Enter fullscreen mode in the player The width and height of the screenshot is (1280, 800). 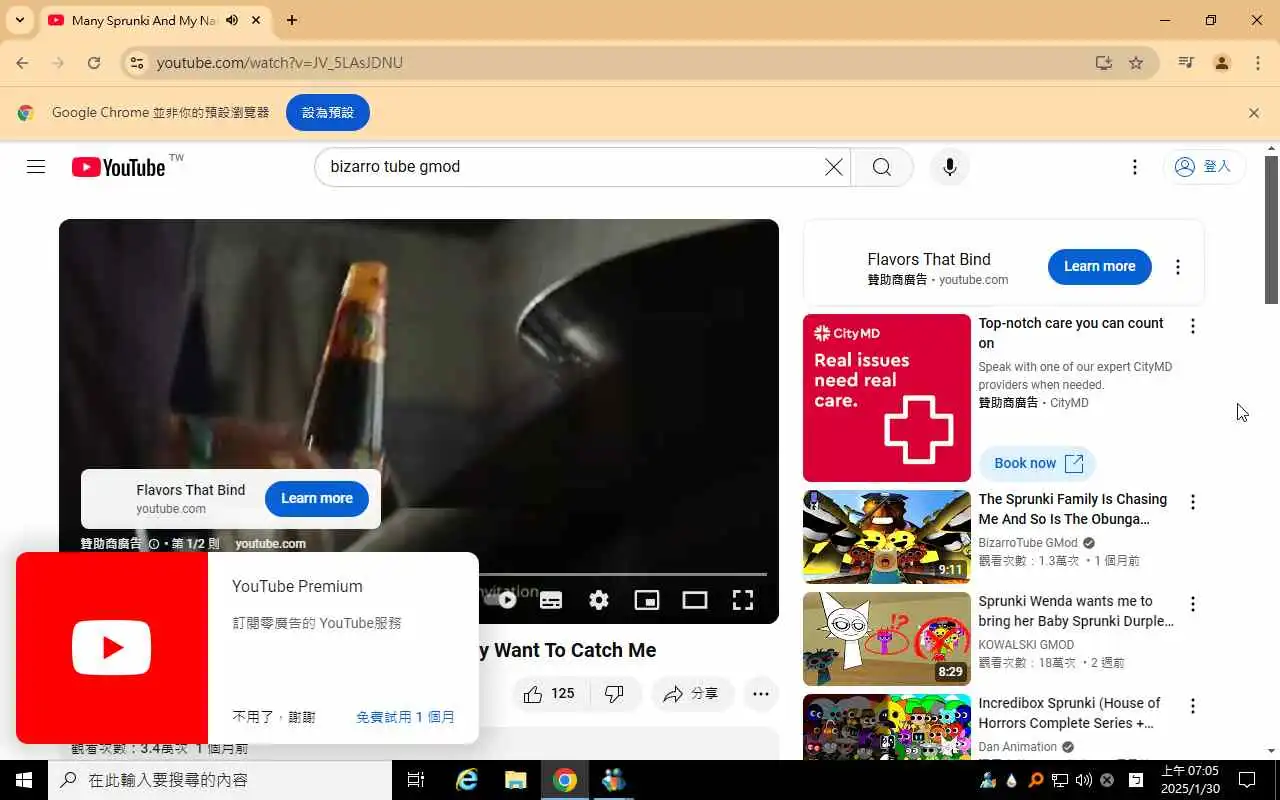(743, 600)
